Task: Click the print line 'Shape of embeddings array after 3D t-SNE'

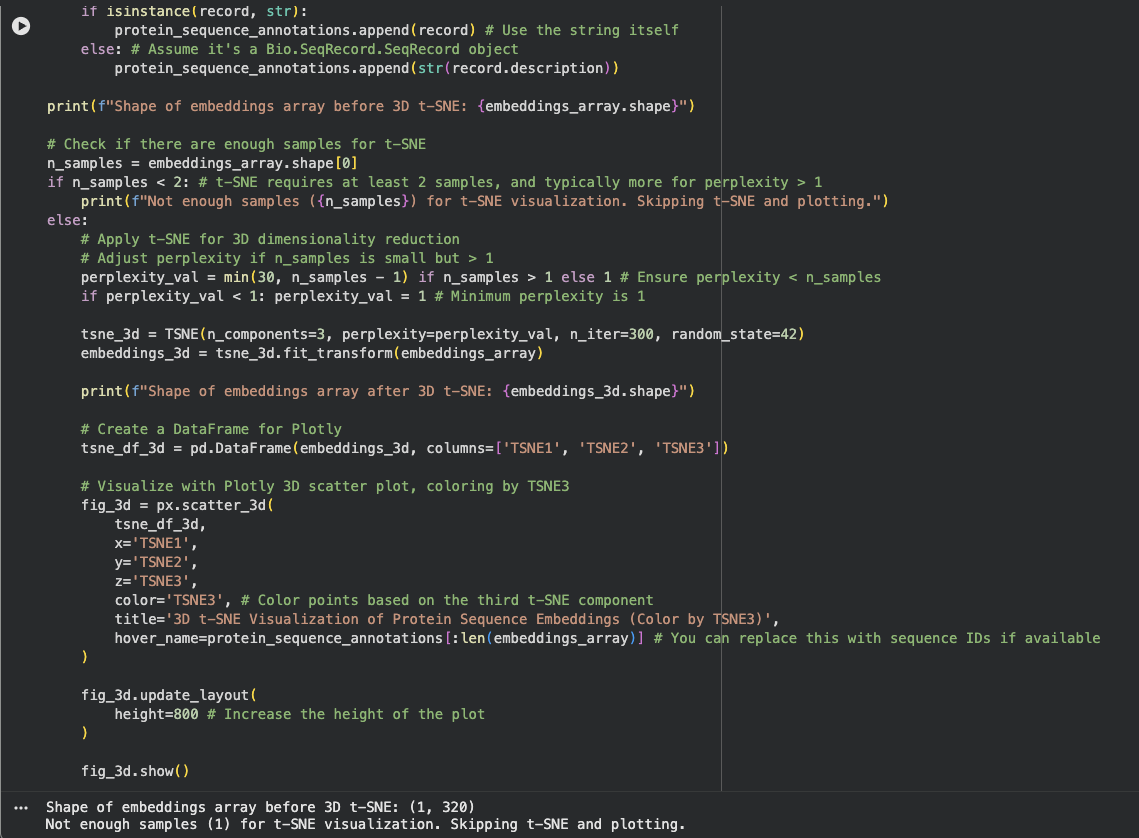Action: (388, 391)
